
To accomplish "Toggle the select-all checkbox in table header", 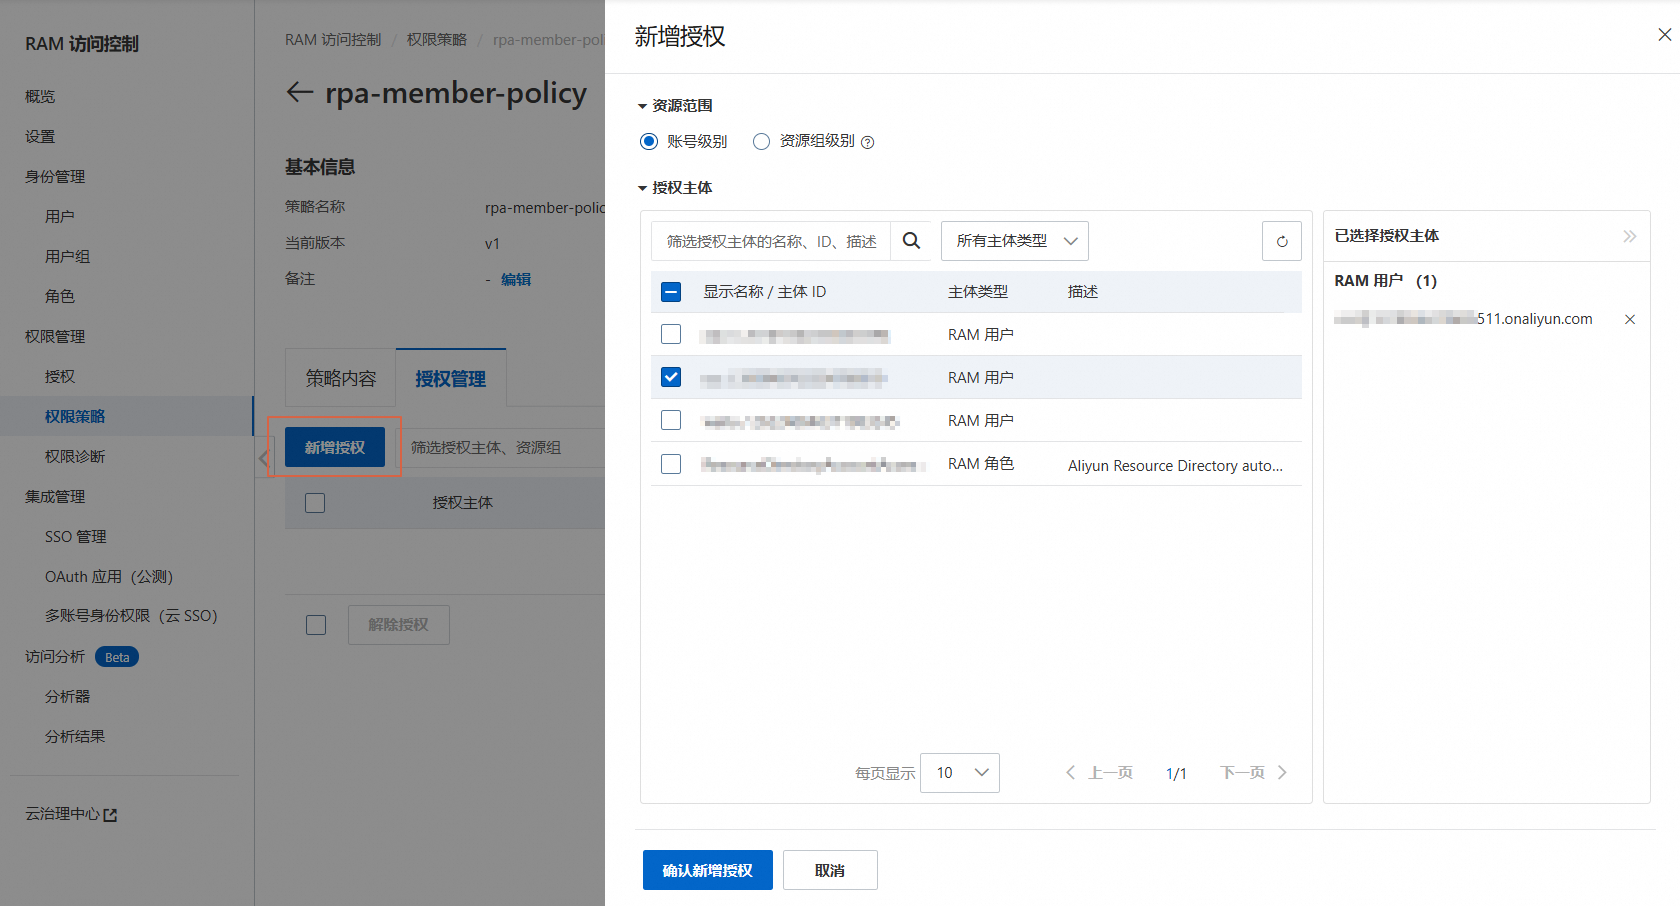I will (671, 292).
